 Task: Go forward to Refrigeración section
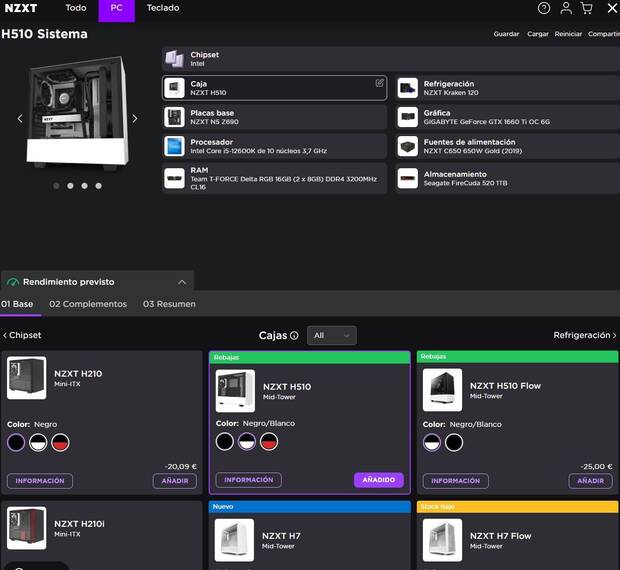(x=585, y=335)
